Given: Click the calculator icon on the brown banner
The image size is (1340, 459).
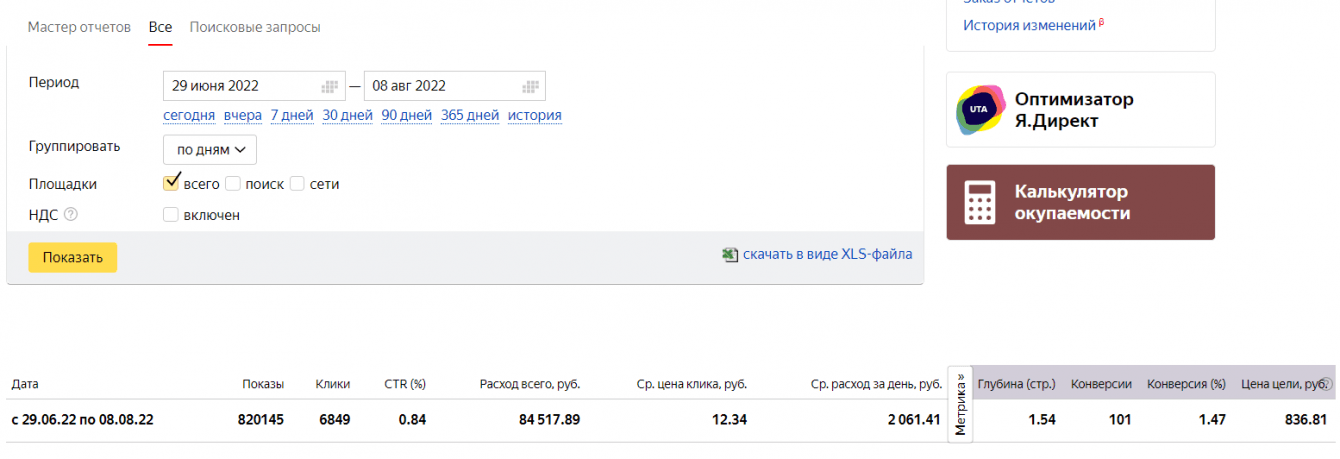Looking at the screenshot, I should pyautogui.click(x=980, y=202).
